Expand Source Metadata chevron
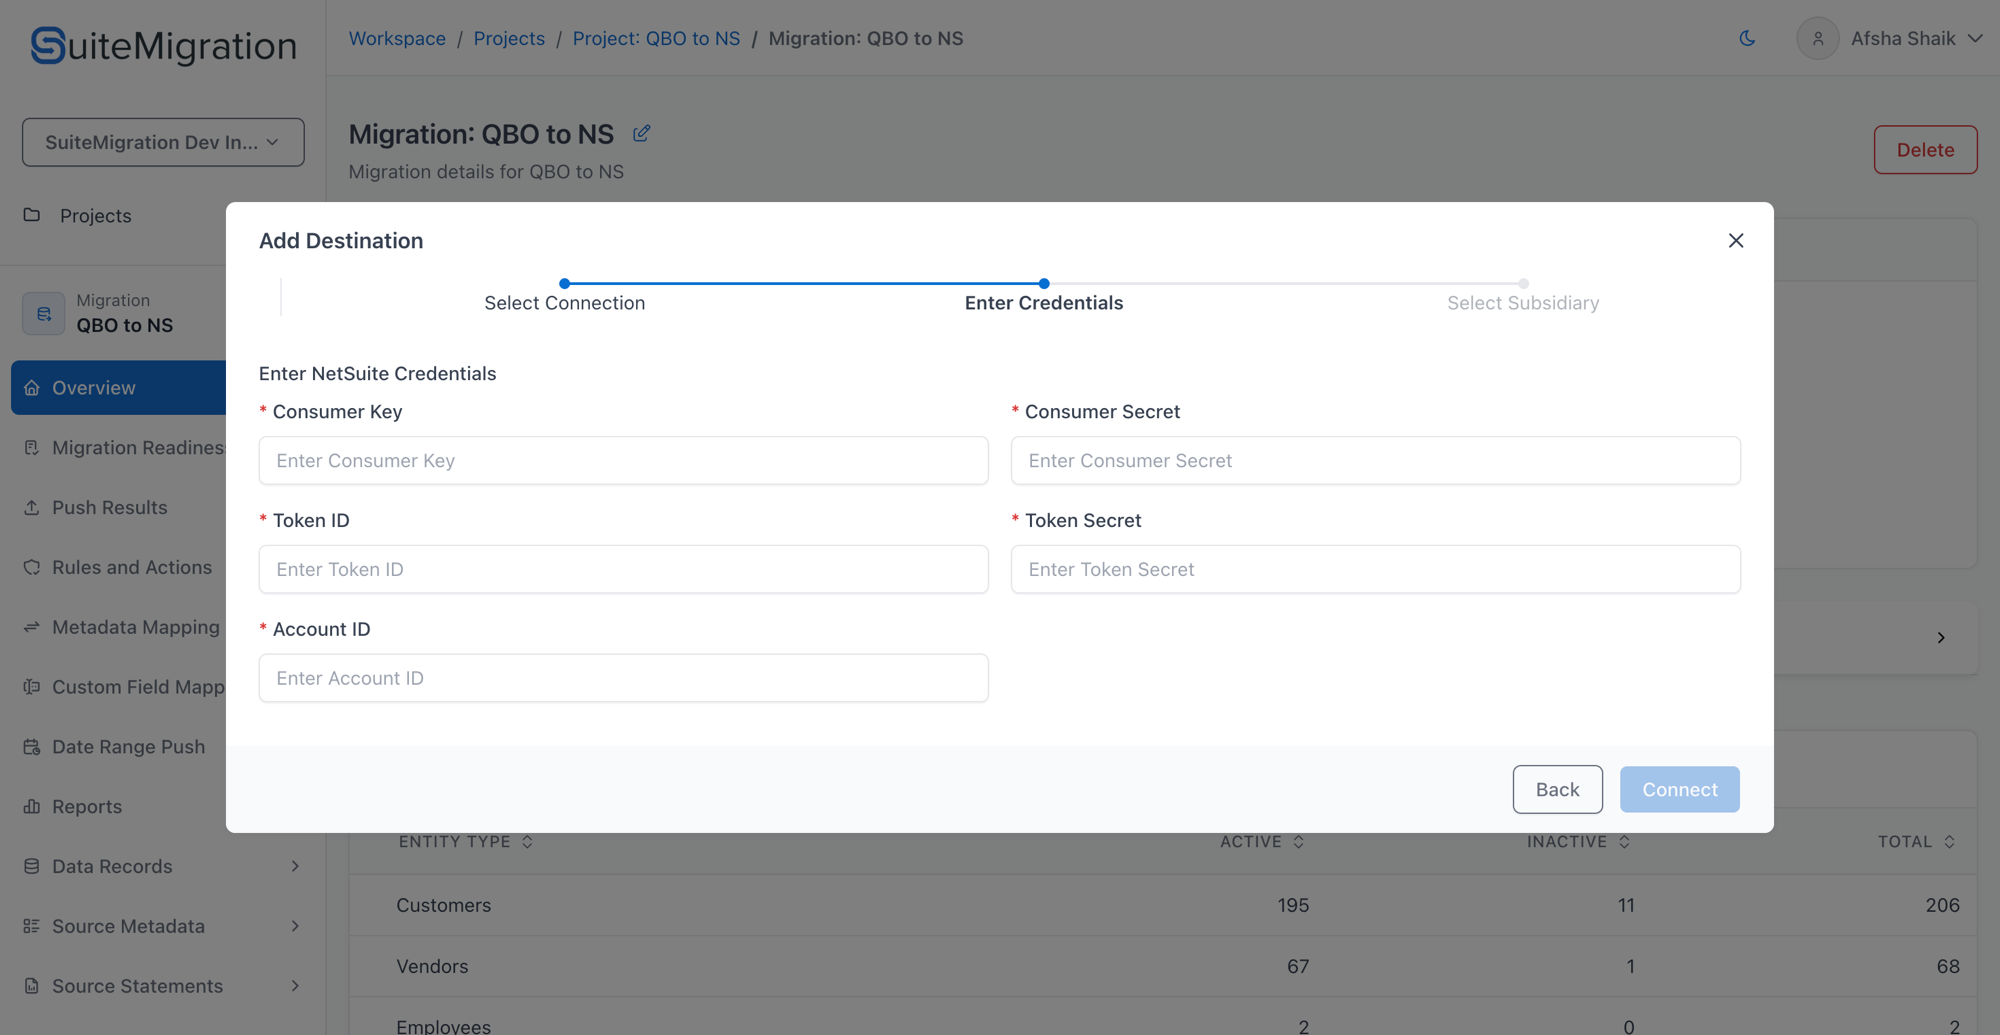The width and height of the screenshot is (2000, 1035). click(295, 926)
